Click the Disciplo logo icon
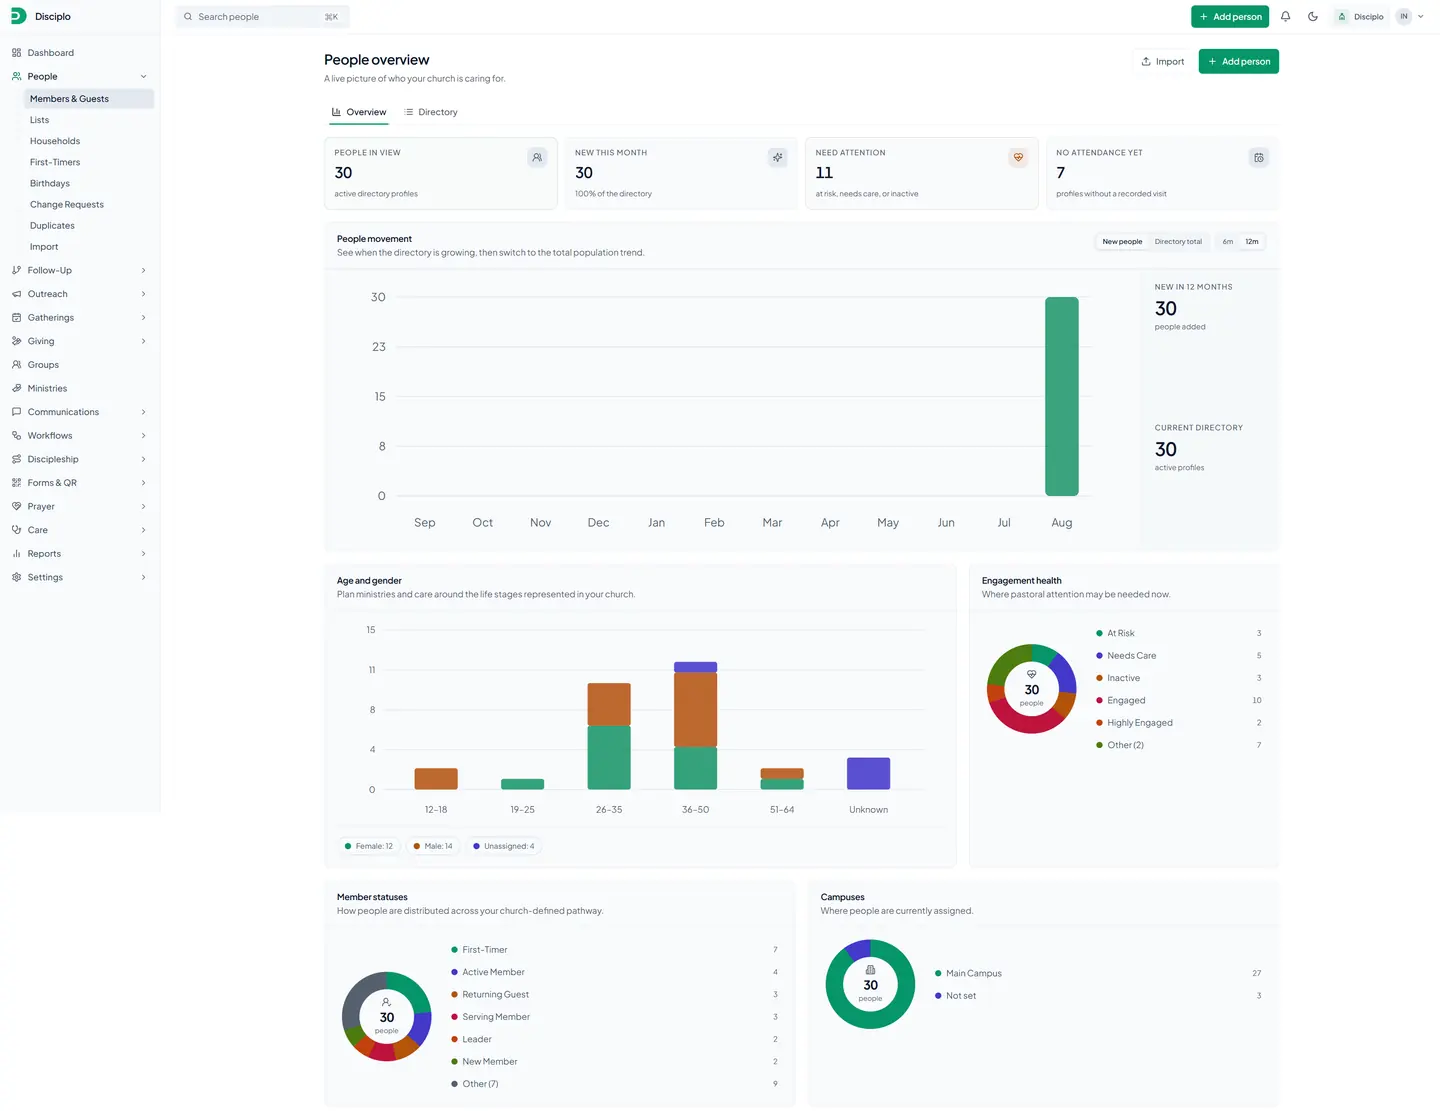 [18, 16]
